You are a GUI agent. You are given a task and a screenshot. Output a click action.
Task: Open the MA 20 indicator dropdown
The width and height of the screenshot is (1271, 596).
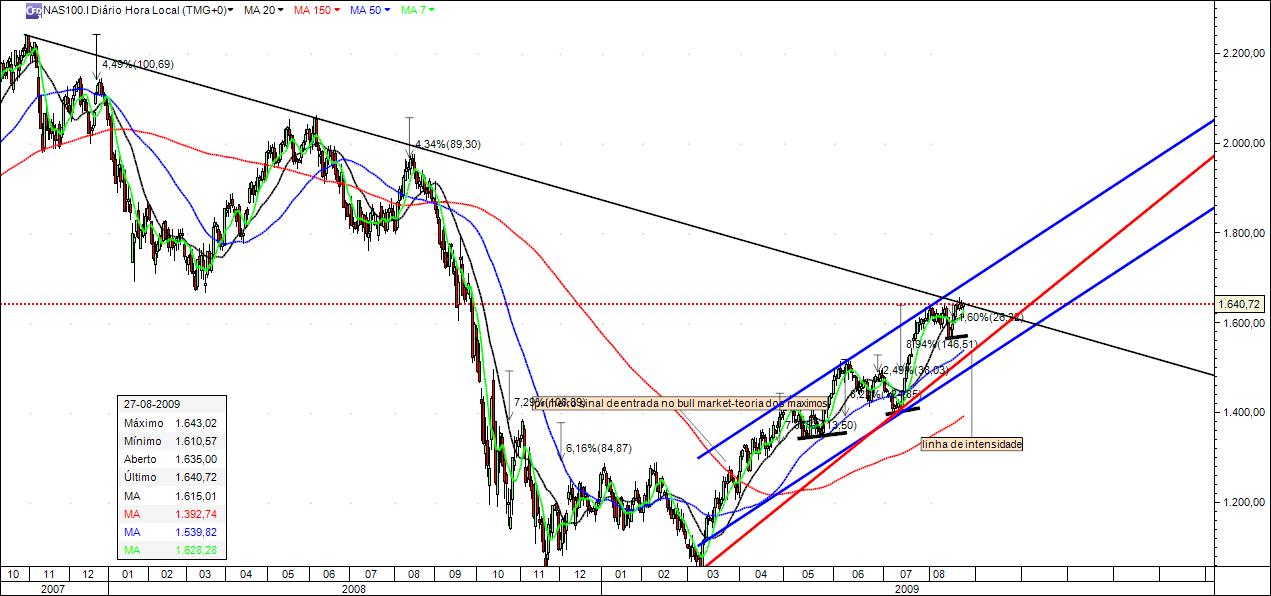(x=264, y=10)
